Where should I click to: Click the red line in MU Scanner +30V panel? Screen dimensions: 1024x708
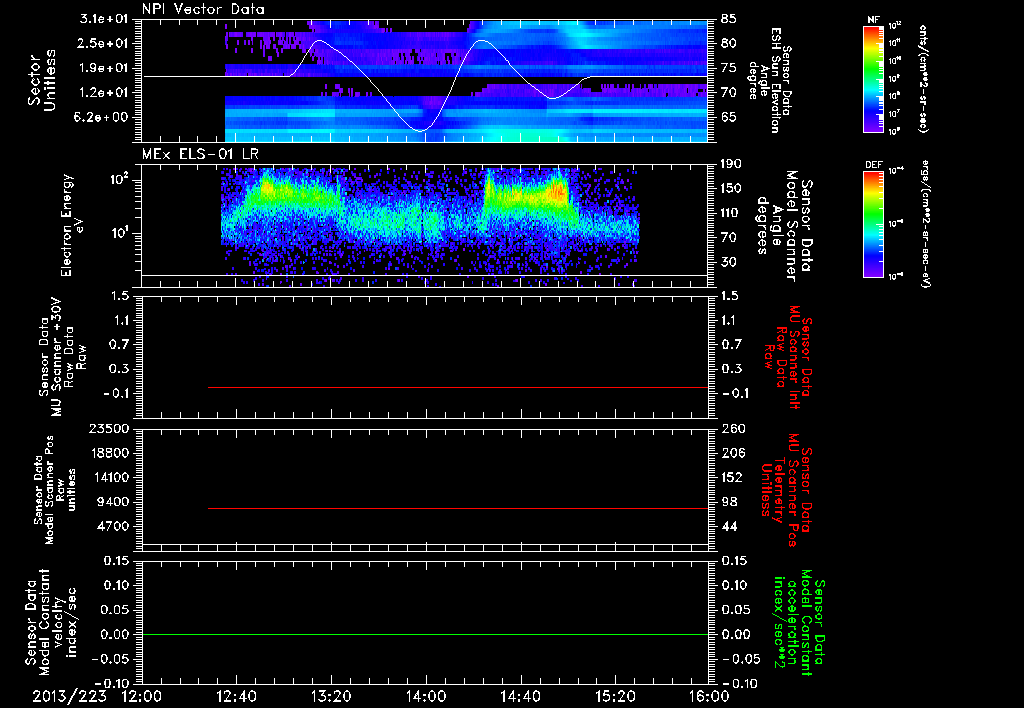tap(457, 387)
